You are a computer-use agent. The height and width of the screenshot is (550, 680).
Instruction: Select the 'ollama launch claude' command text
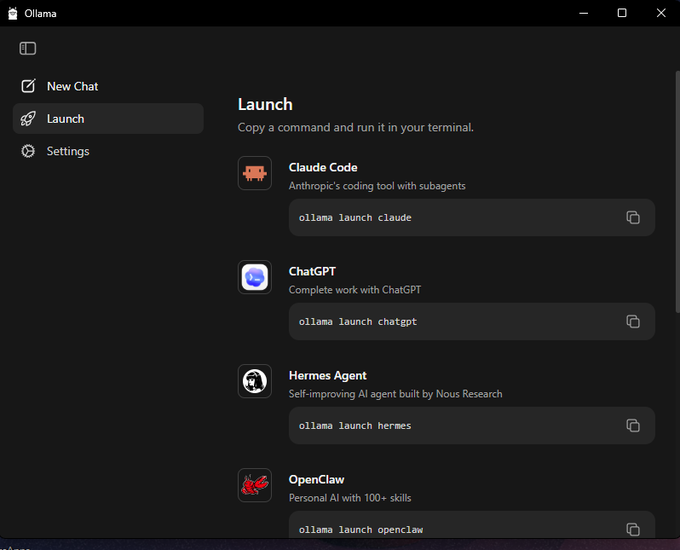355,218
